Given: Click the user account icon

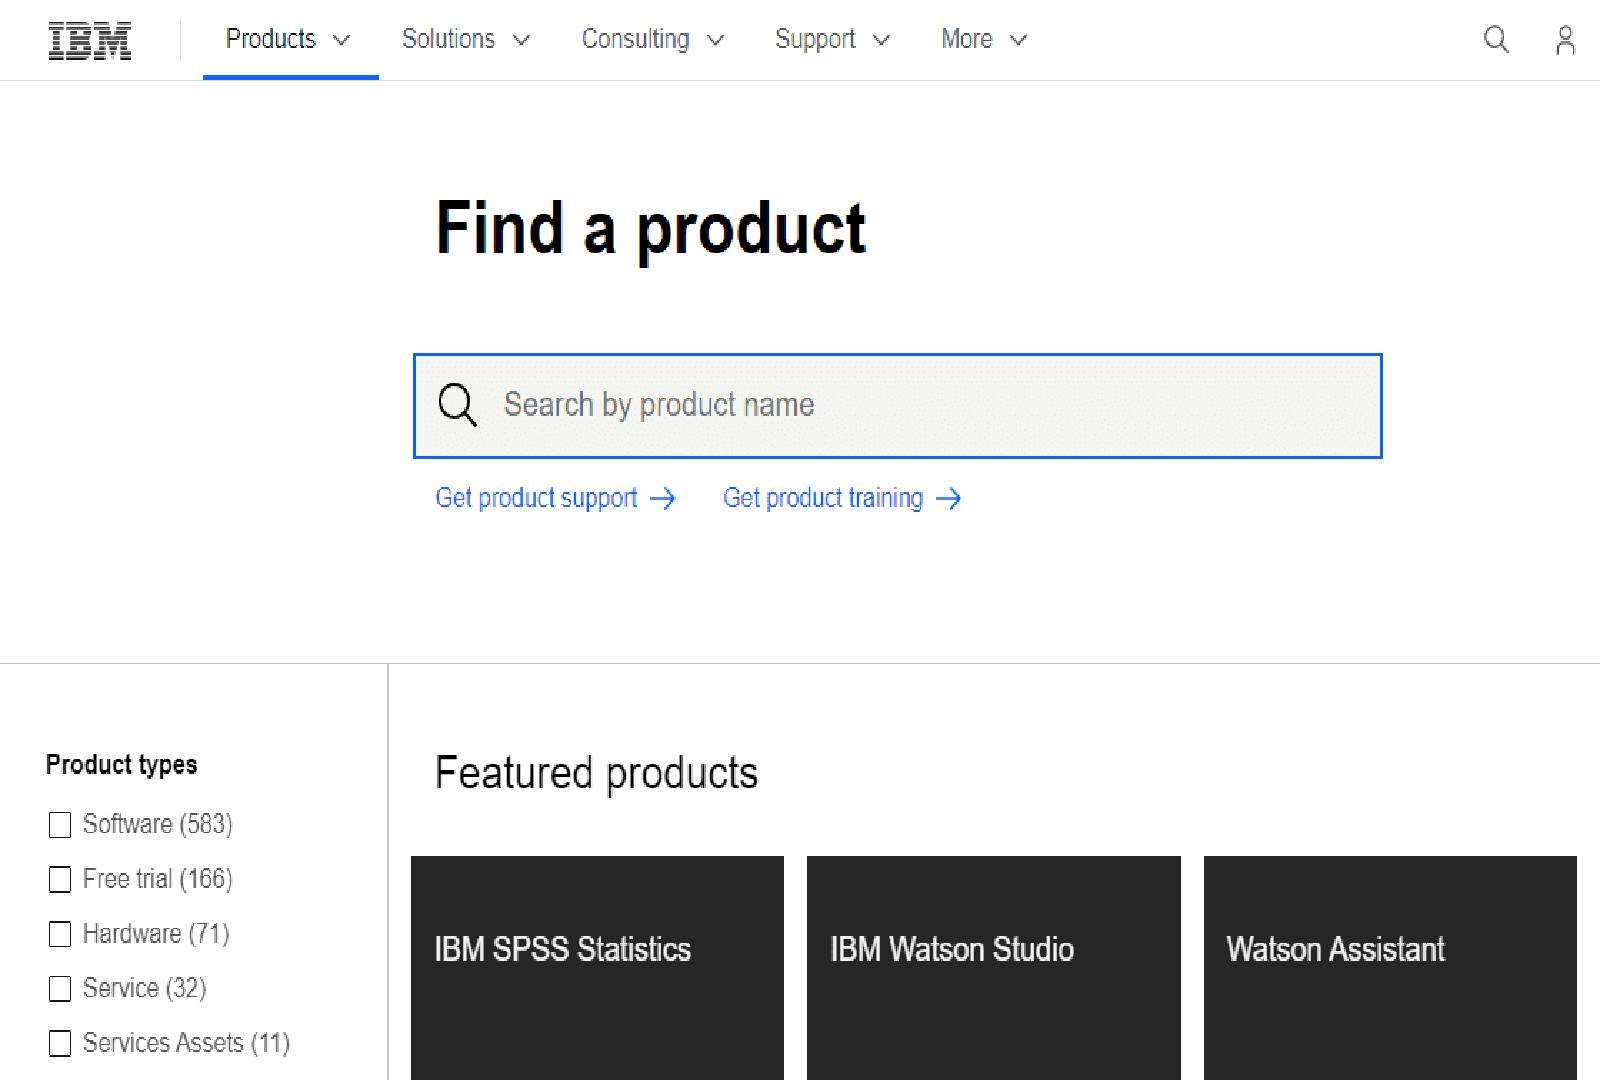Looking at the screenshot, I should [1564, 39].
